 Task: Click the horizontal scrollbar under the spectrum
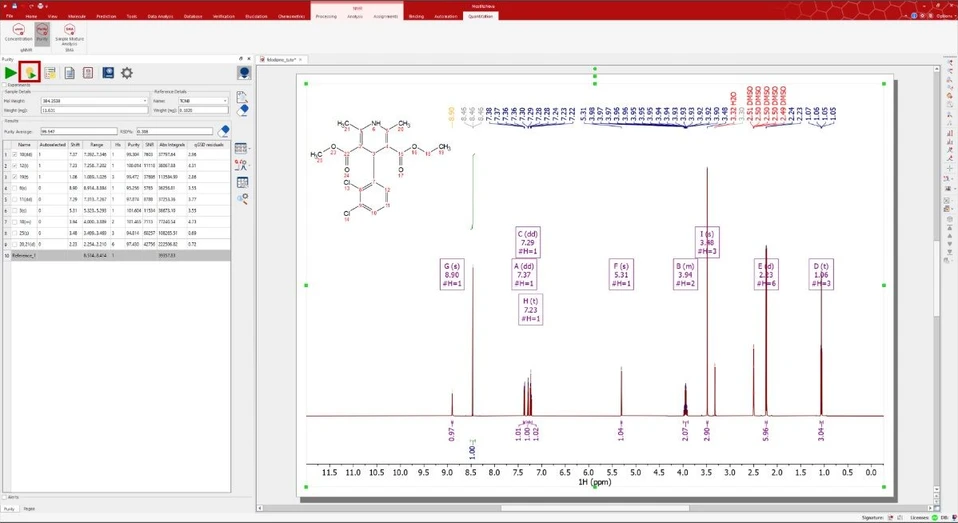click(x=595, y=508)
